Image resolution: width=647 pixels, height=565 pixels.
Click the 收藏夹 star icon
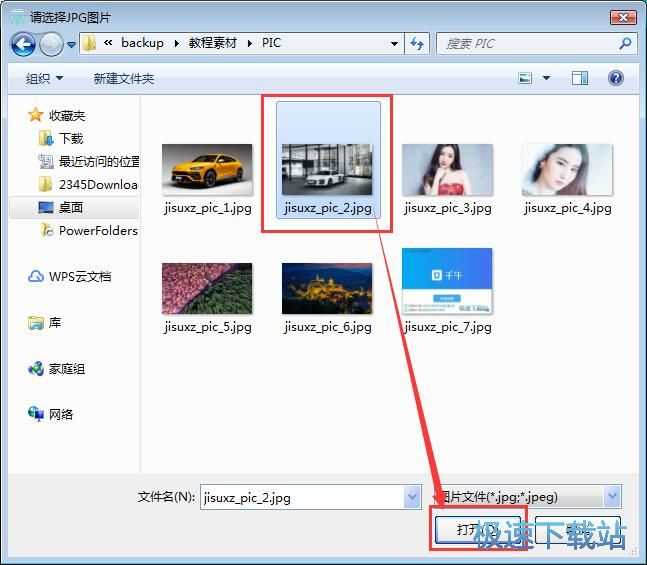[35, 115]
